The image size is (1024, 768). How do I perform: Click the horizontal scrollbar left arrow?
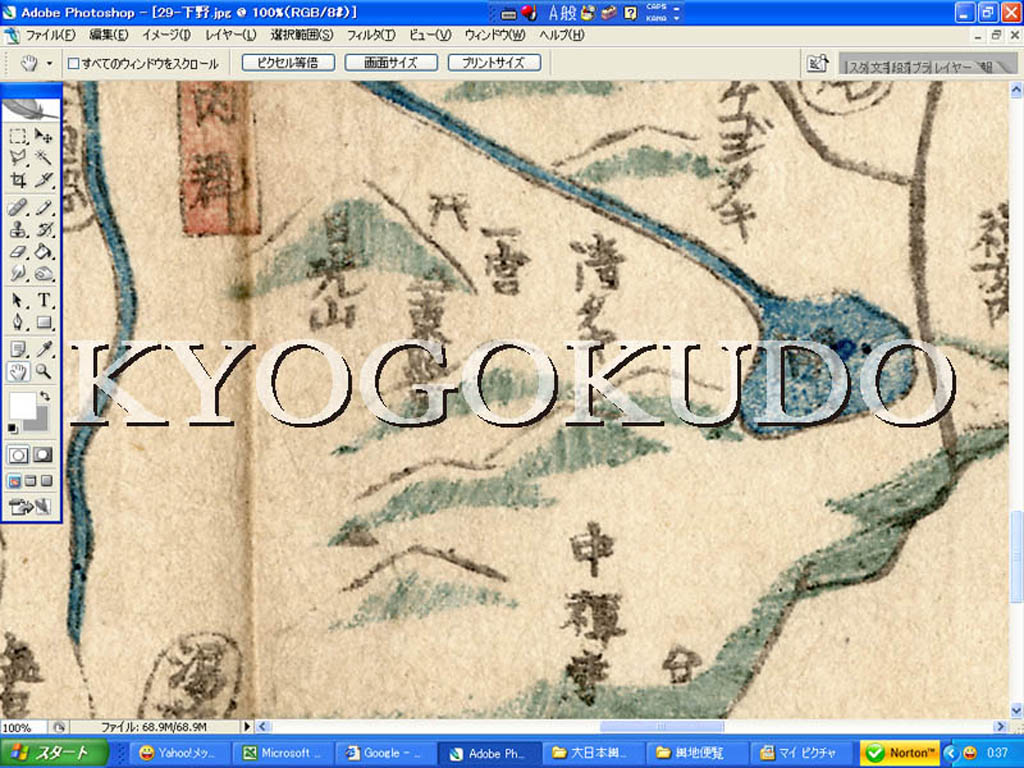pos(263,726)
